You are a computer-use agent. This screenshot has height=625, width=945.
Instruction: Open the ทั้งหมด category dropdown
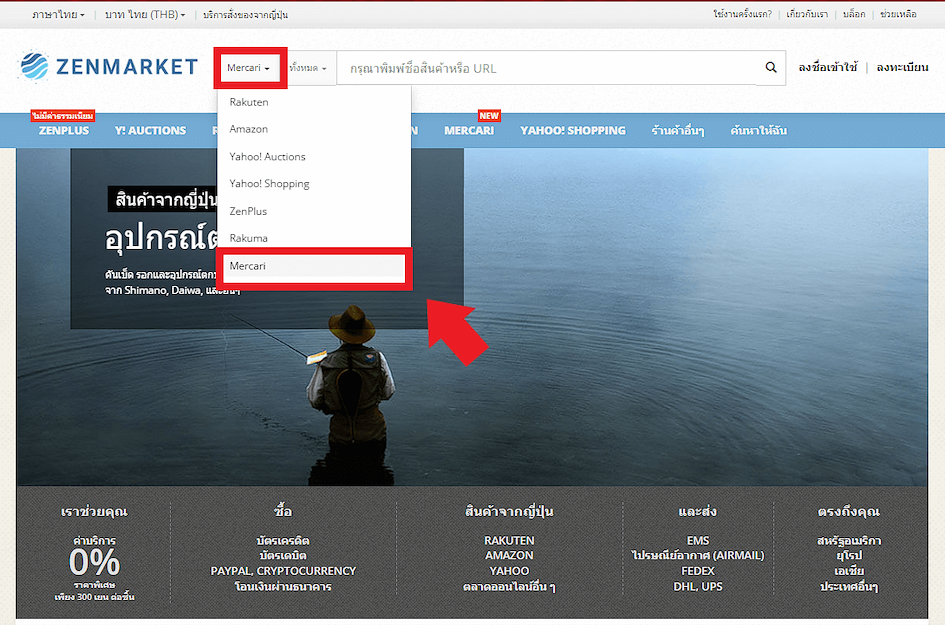pos(308,68)
